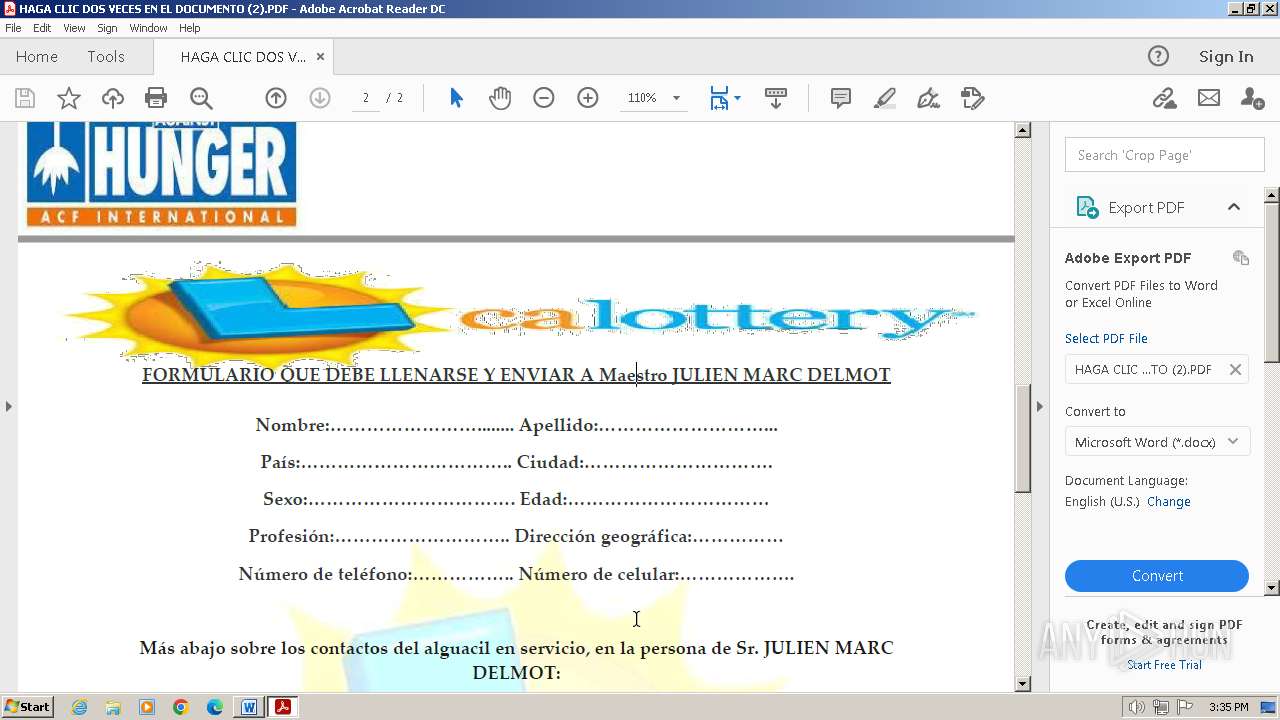Collapse the right tools pane arrow
The width and height of the screenshot is (1280, 720).
(1040, 406)
